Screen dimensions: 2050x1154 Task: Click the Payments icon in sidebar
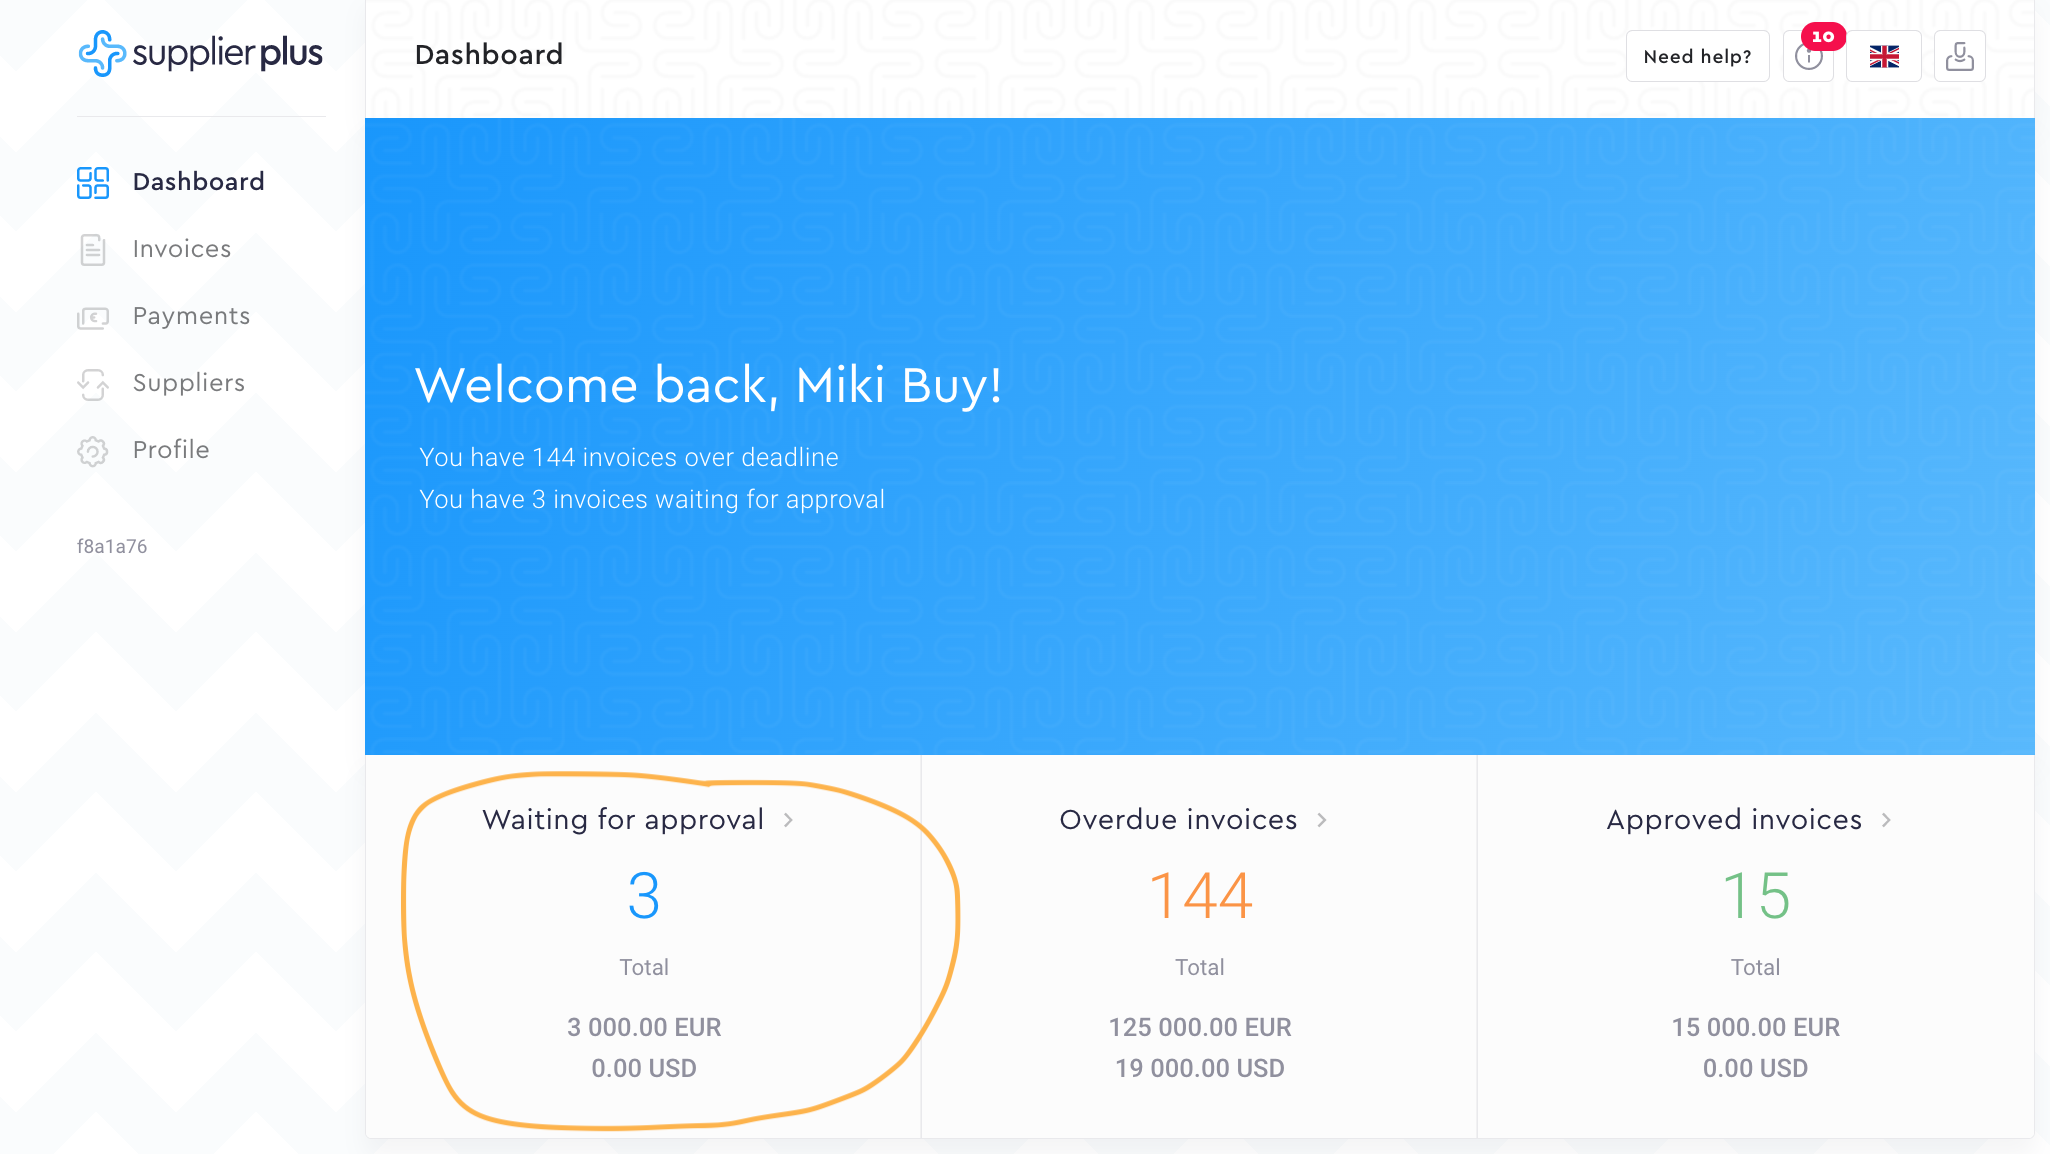point(93,317)
